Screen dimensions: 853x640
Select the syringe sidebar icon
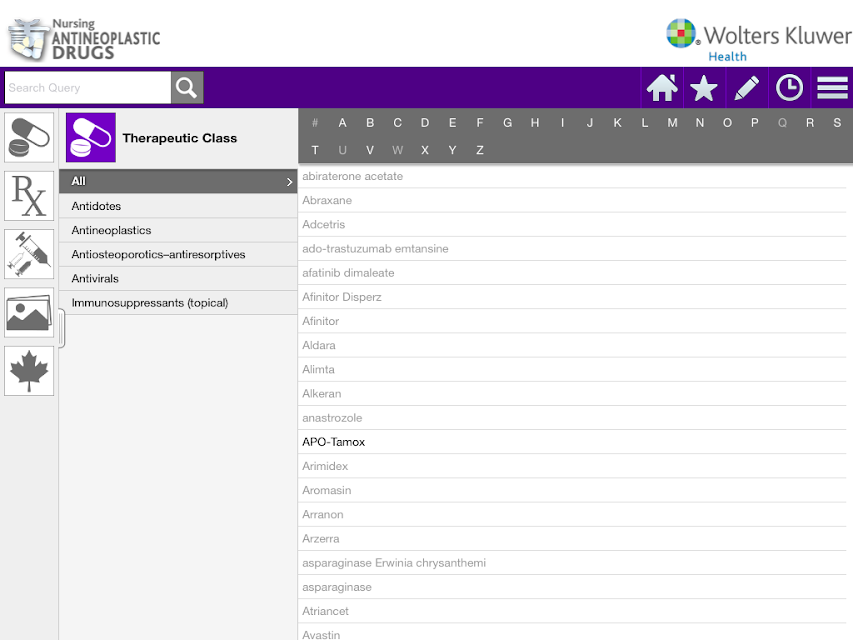29,254
